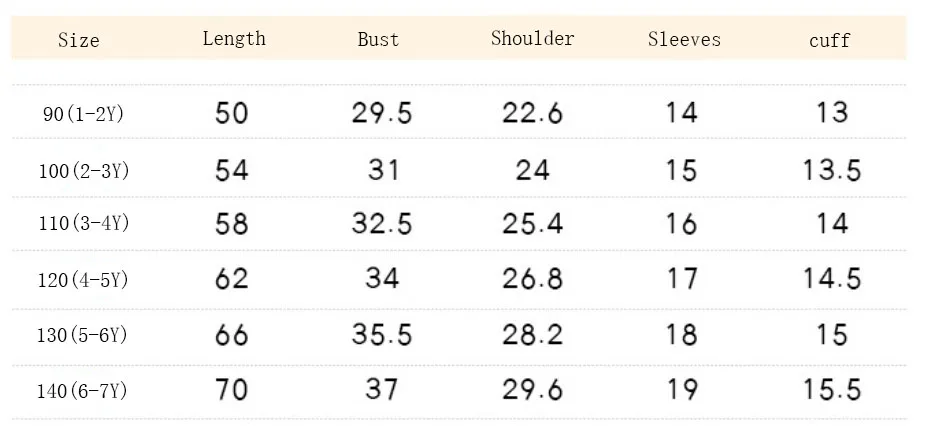Select the Sleeves column header
933x432 pixels.
point(684,39)
